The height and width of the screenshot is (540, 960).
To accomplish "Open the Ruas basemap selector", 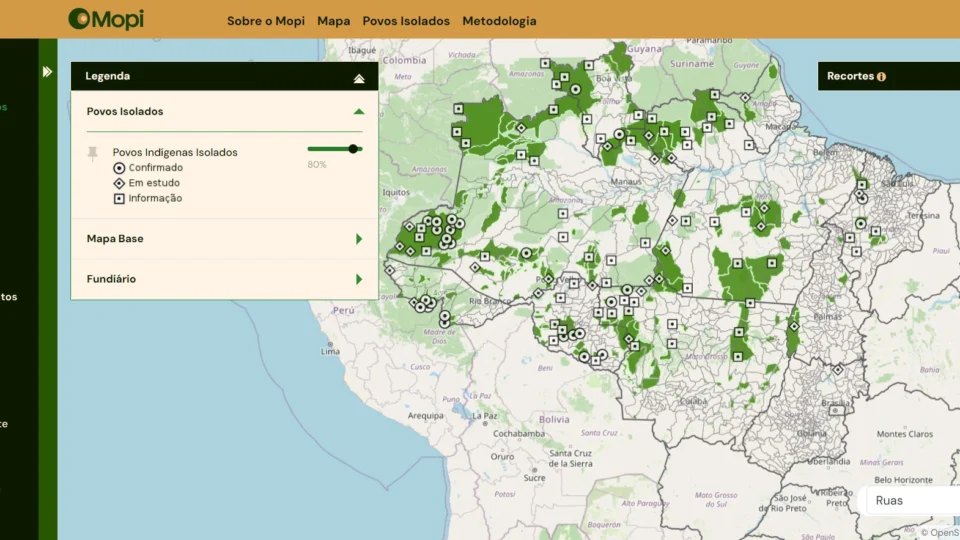I will point(910,500).
